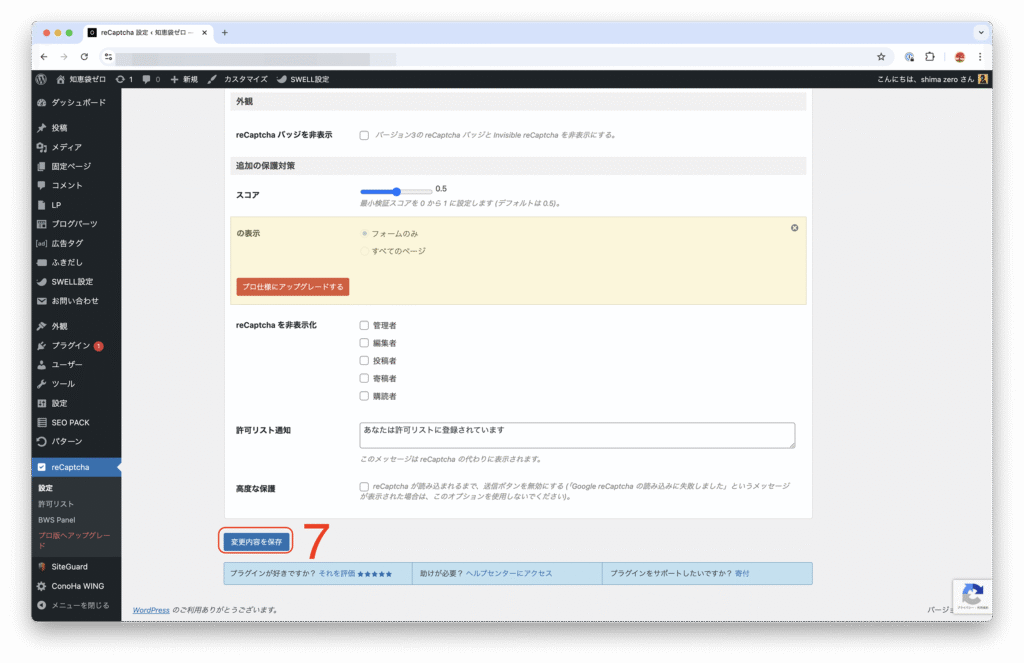Viewport: 1024px width, 663px height.
Task: Check the 寄稿者 checkbox
Action: (364, 378)
